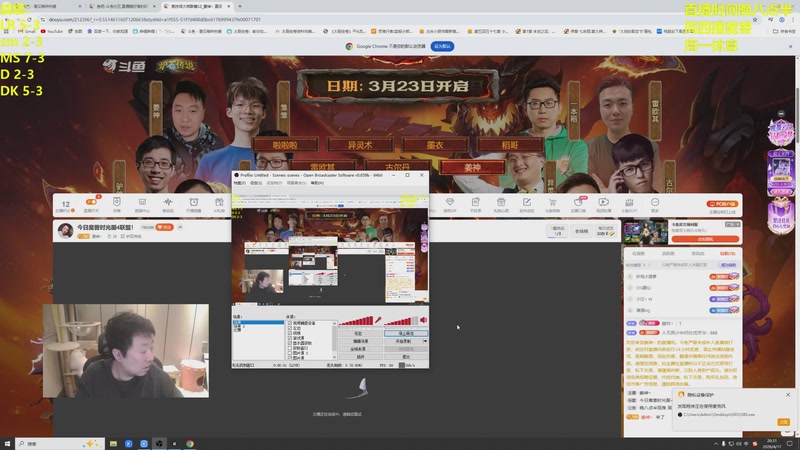
Task: Mute the red speaker icon in OBS
Action: (423, 319)
